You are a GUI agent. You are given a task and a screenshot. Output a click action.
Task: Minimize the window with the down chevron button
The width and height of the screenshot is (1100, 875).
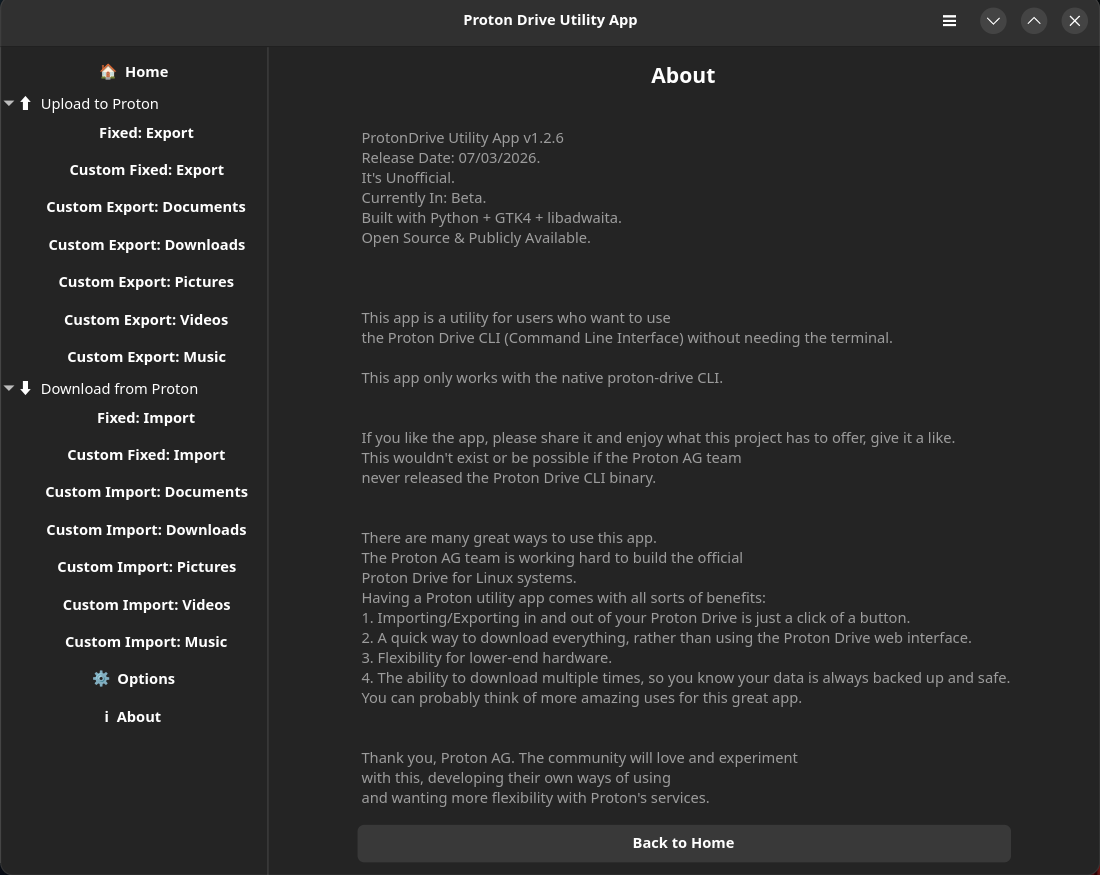(993, 21)
